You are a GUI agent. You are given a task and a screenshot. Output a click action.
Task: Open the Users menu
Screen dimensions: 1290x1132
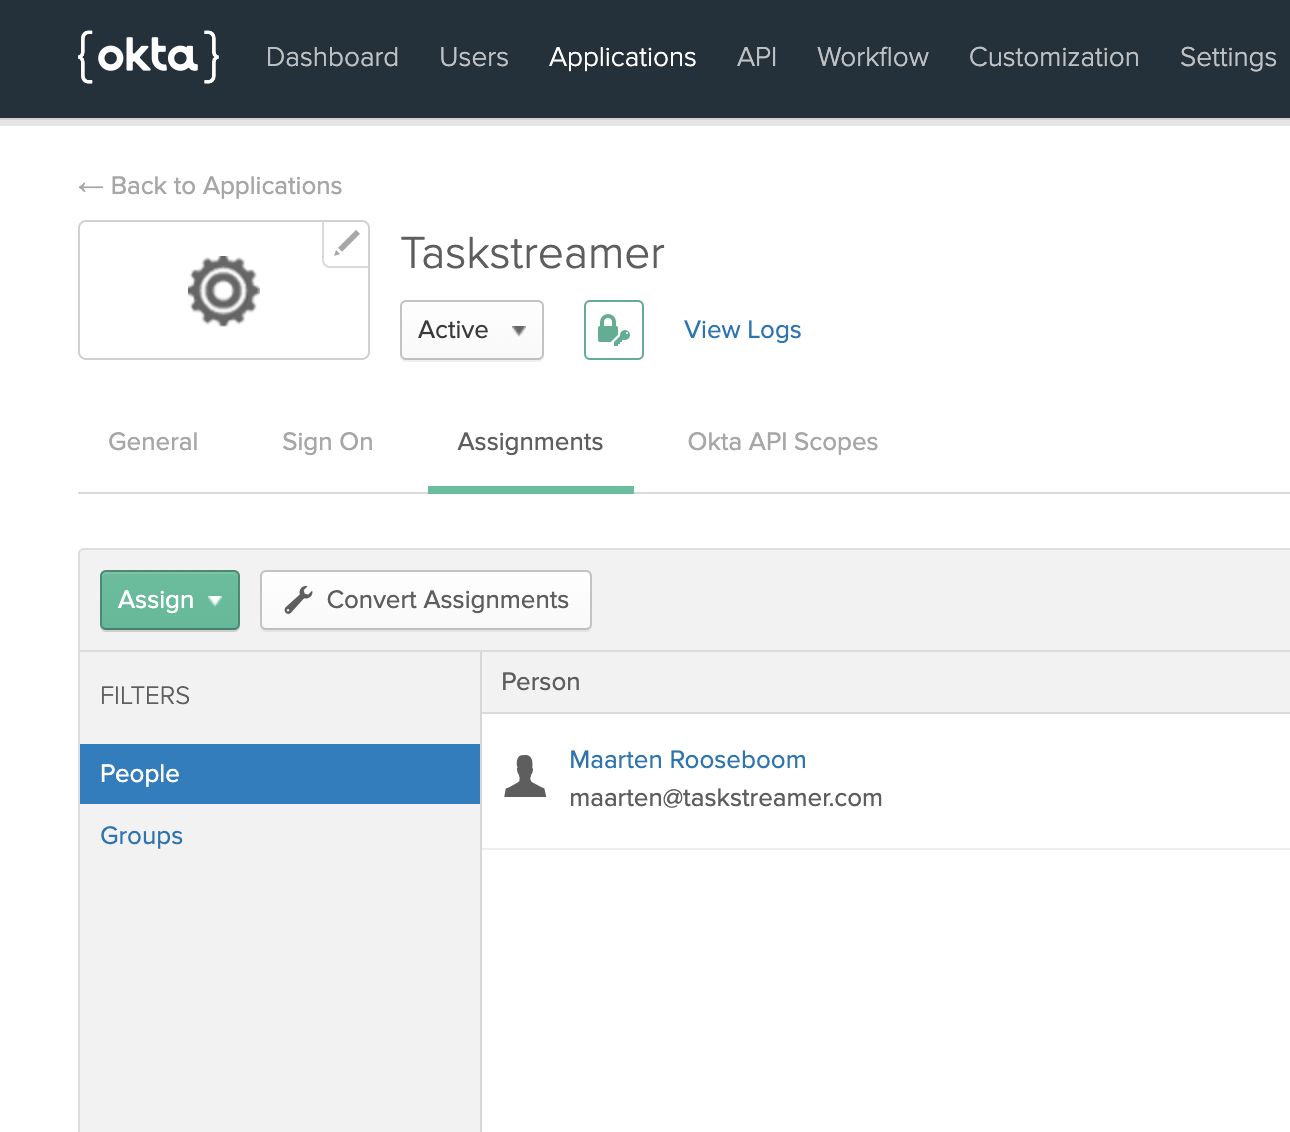(474, 57)
